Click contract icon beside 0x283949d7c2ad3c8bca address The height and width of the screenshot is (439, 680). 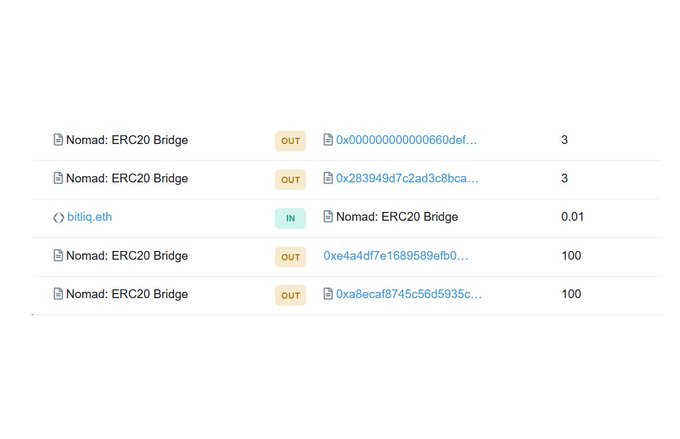coord(328,179)
